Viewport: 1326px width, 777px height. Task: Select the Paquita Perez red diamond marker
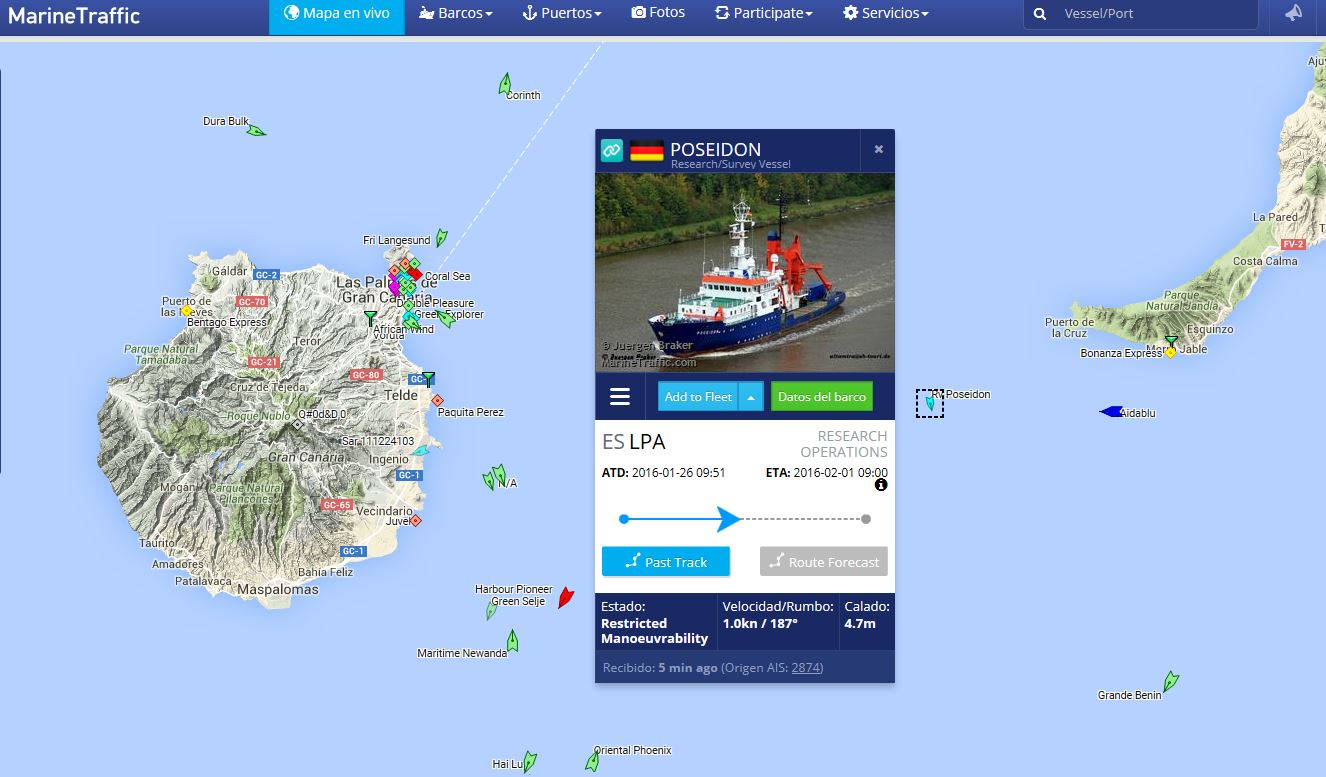(437, 400)
